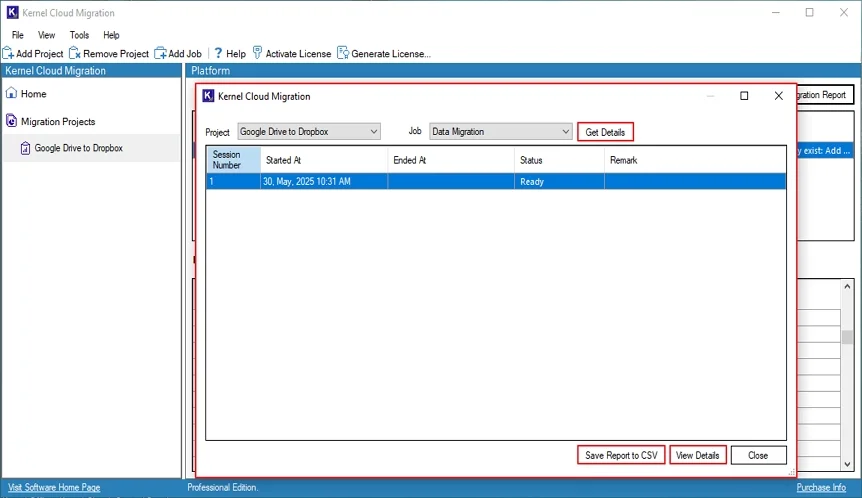862x498 pixels.
Task: Open the Help menu in menu bar
Action: coord(111,35)
